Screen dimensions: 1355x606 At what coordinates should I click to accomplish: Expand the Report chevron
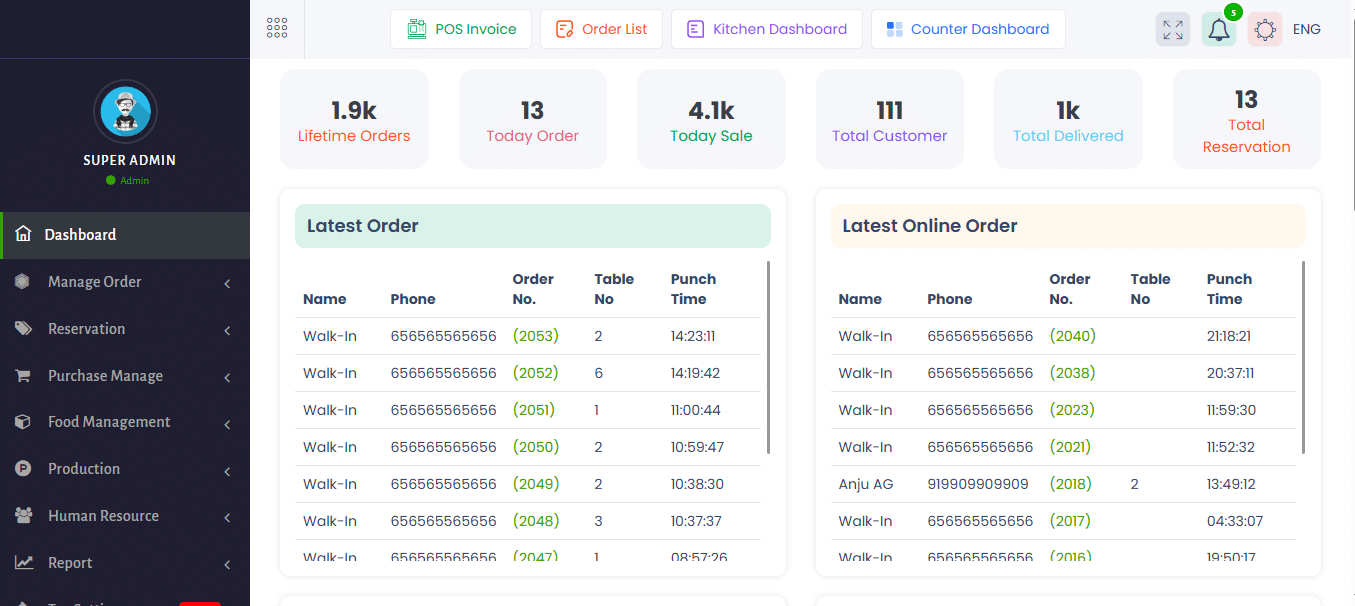coord(227,565)
